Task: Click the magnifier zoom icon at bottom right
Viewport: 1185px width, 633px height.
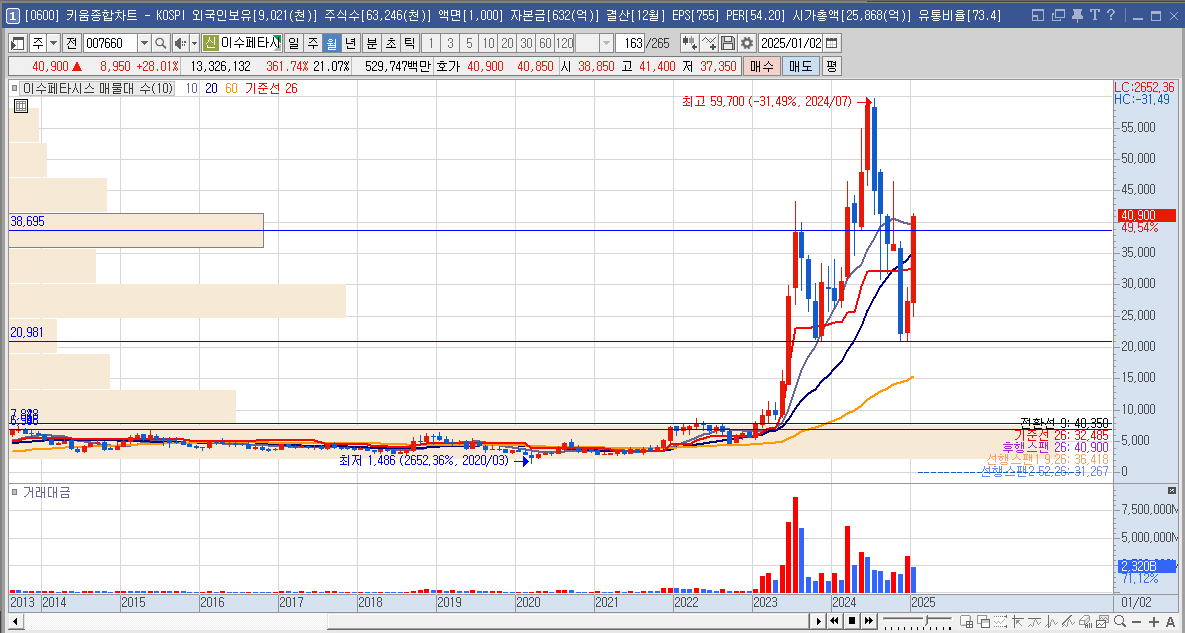Action: click(1119, 622)
